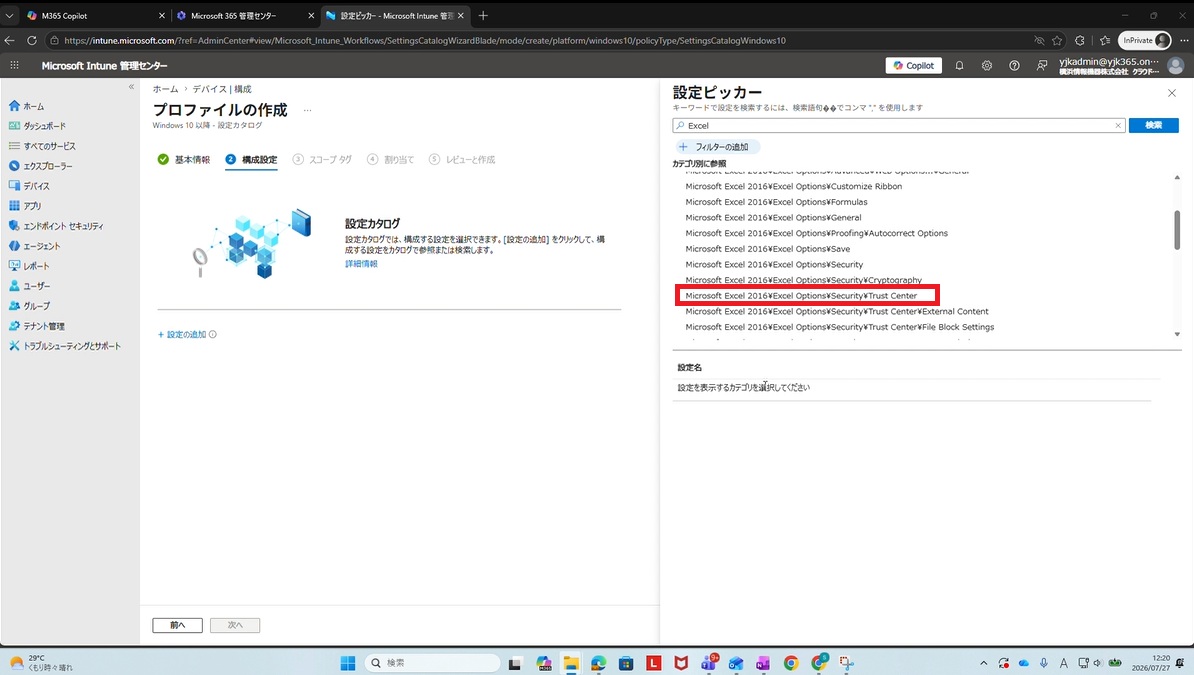Open File Explorer from the taskbar
The image size is (1194, 675).
[x=570, y=663]
